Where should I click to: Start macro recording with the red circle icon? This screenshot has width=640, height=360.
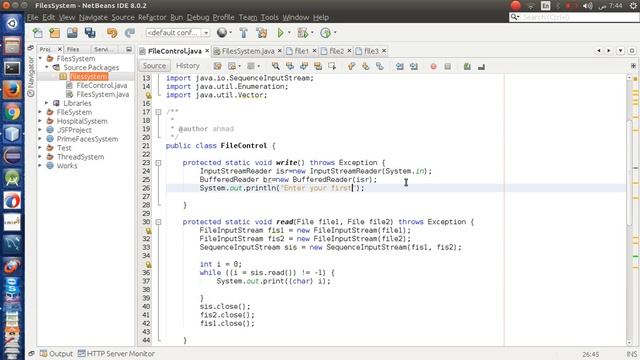click(433, 66)
